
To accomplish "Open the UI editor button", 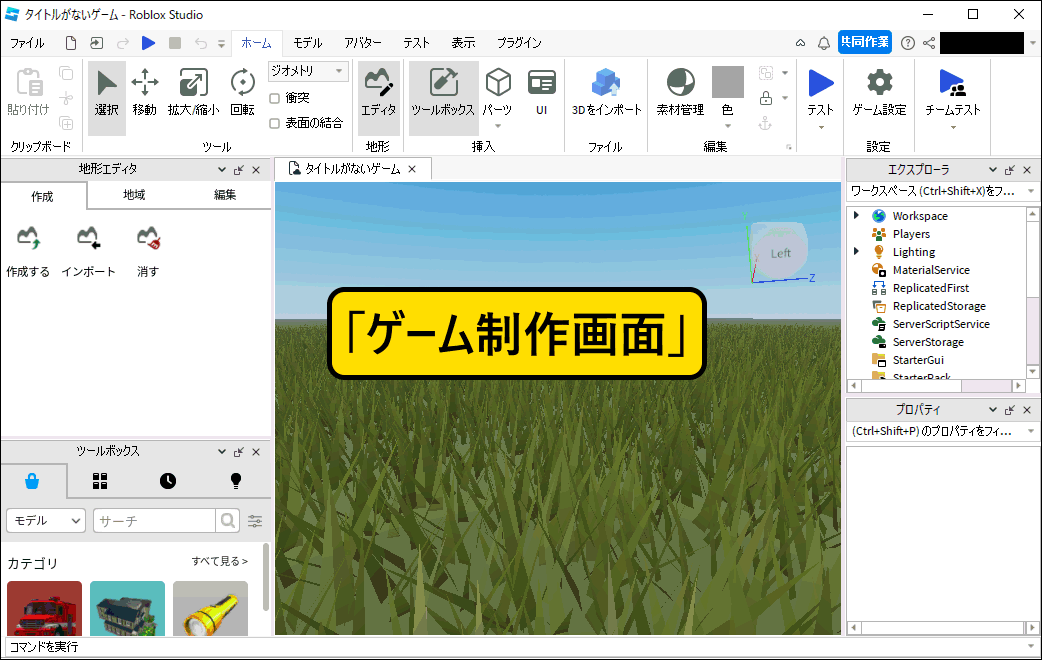I will point(542,92).
